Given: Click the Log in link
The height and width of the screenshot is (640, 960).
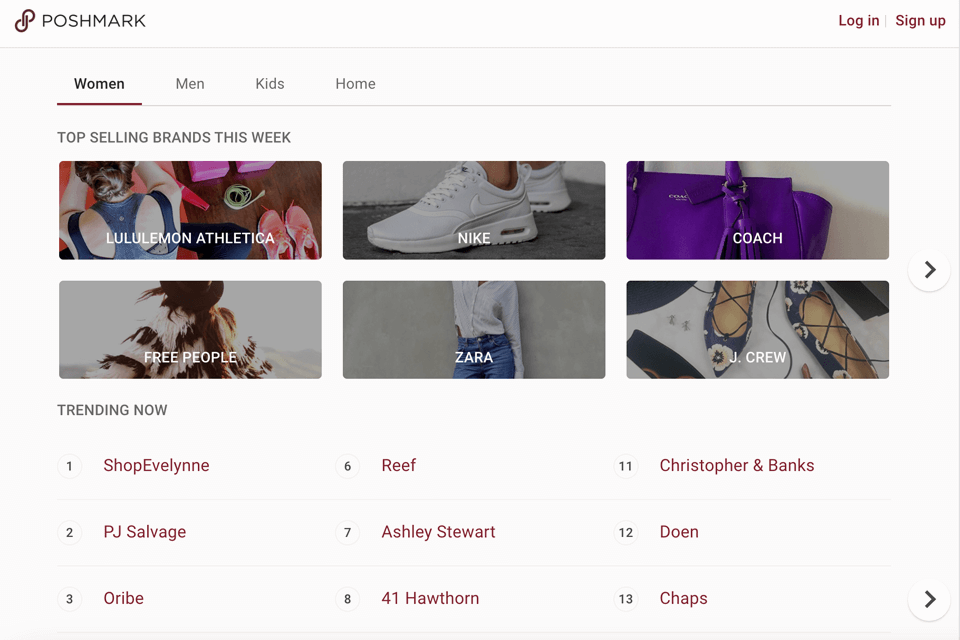Looking at the screenshot, I should tap(858, 21).
